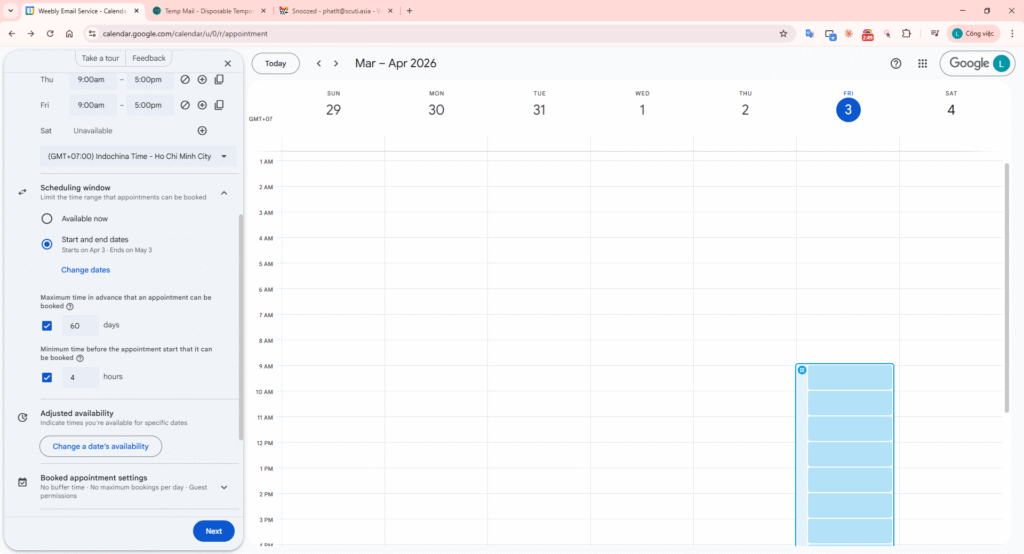Expand Booked appointment settings section
The image size is (1024, 554).
click(x=224, y=487)
